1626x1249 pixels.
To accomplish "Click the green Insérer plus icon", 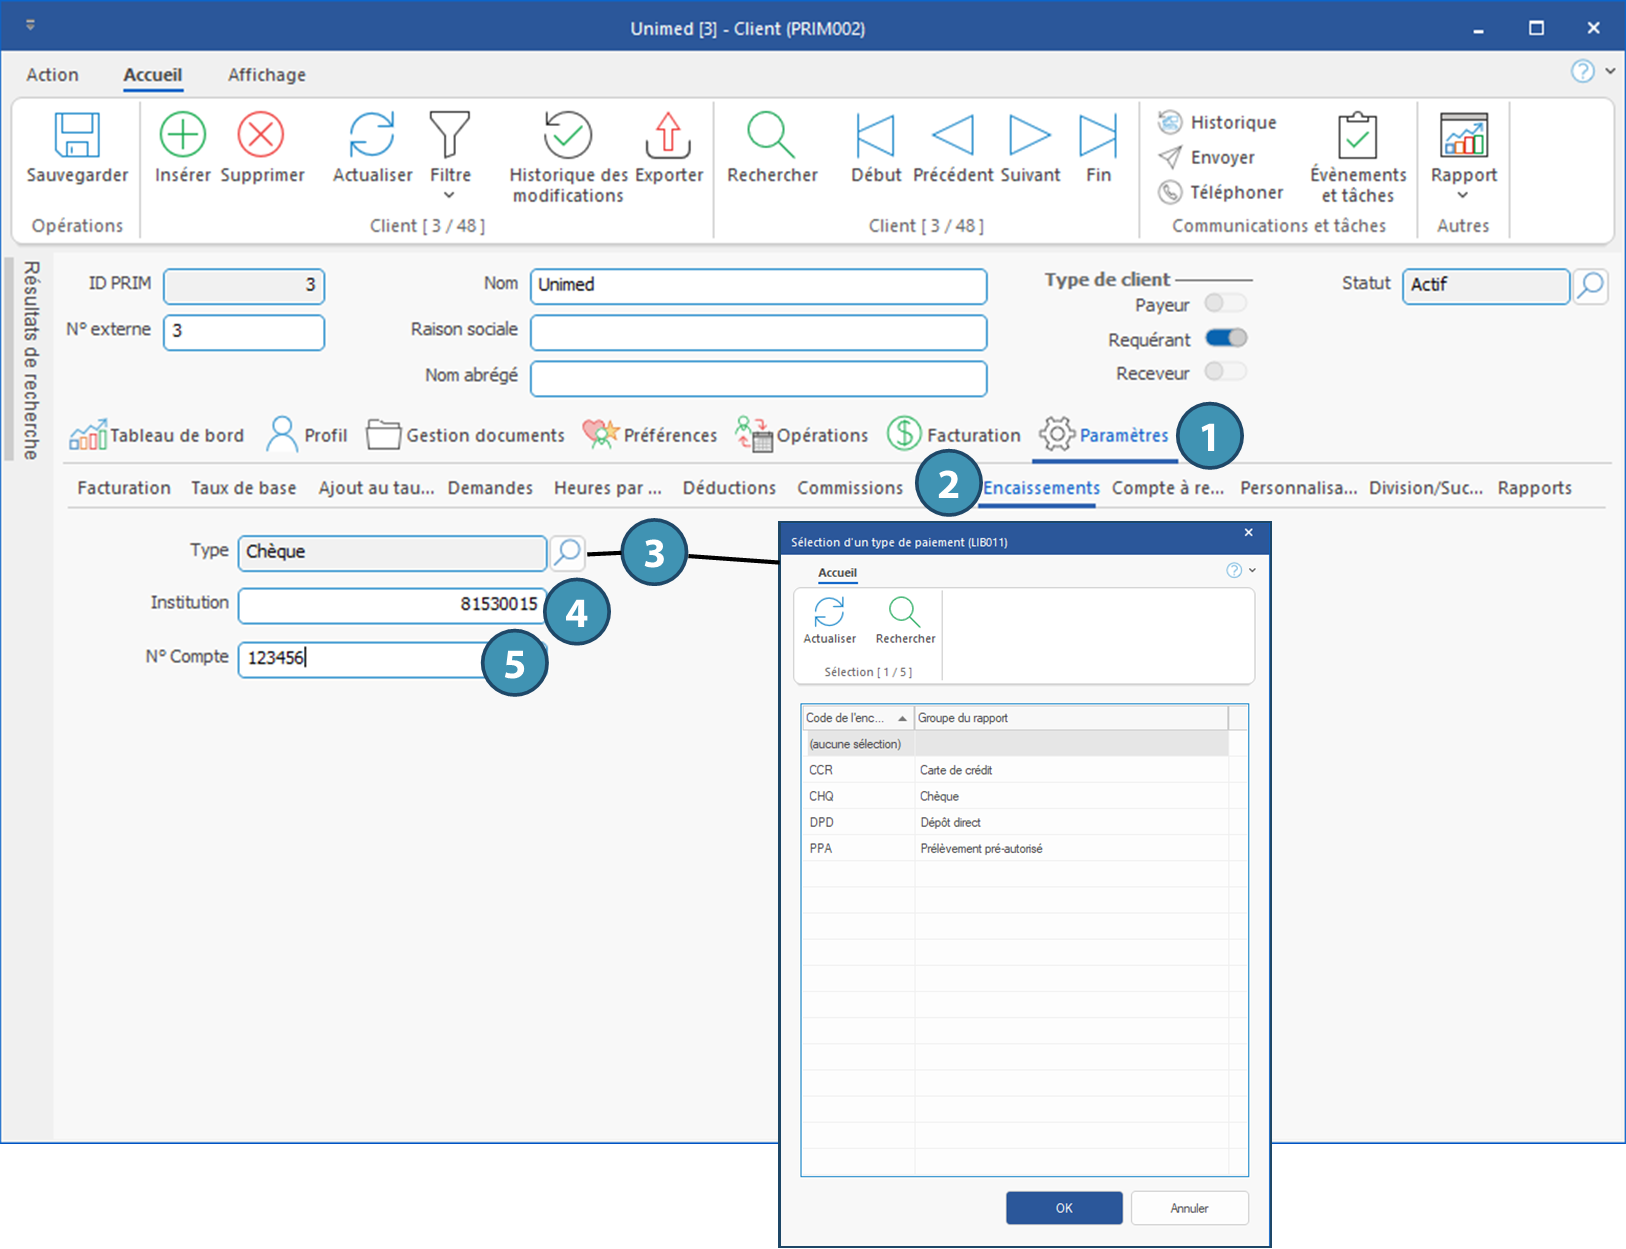I will coord(183,135).
